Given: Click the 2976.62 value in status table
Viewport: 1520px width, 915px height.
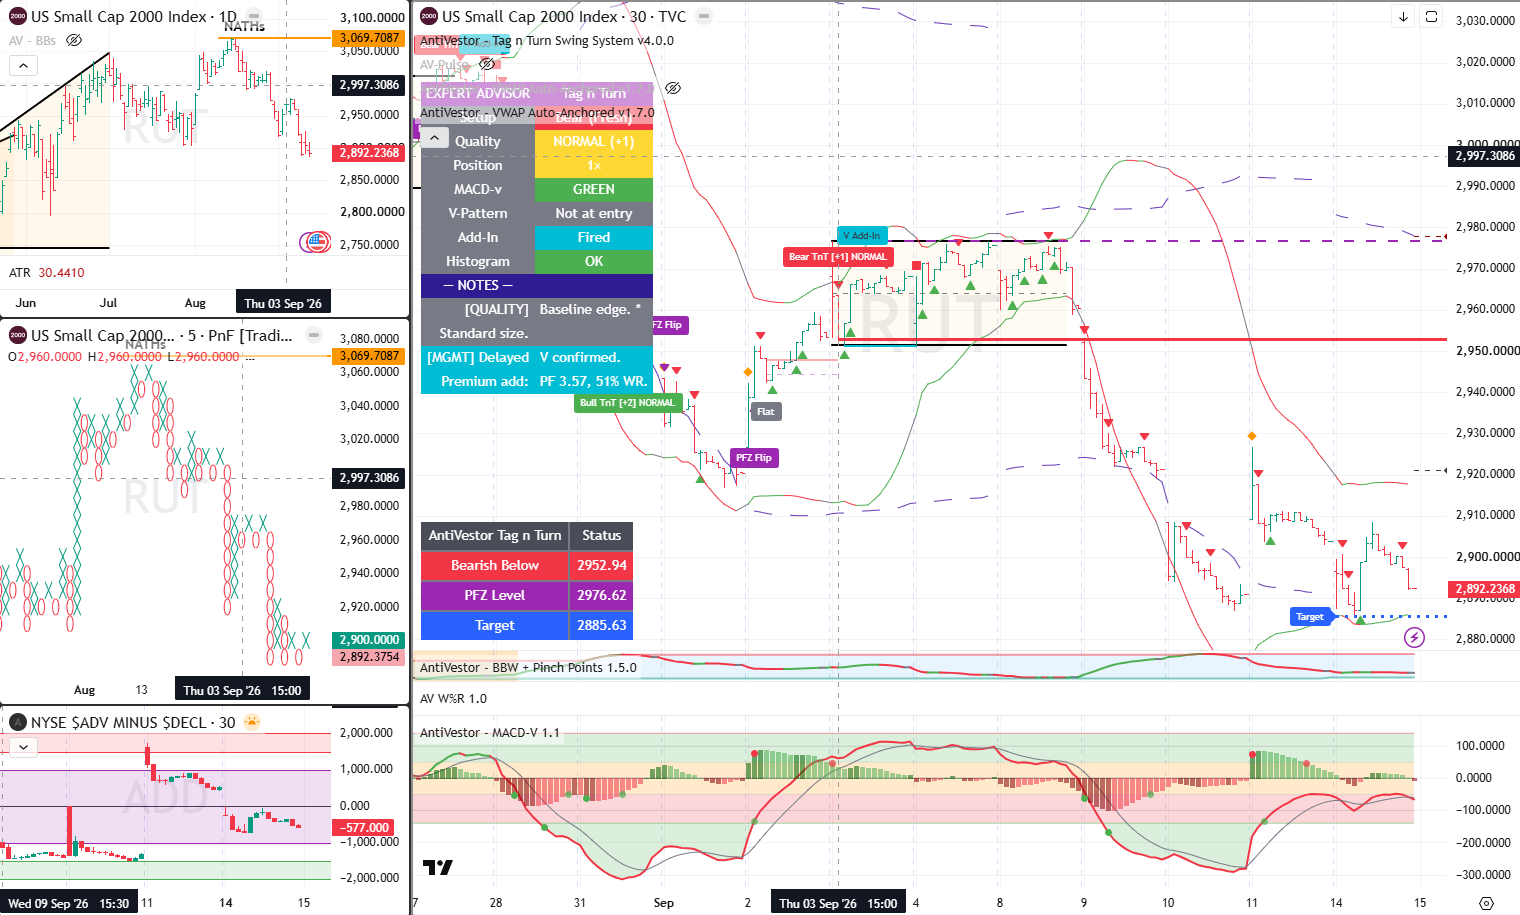Looking at the screenshot, I should 602,596.
